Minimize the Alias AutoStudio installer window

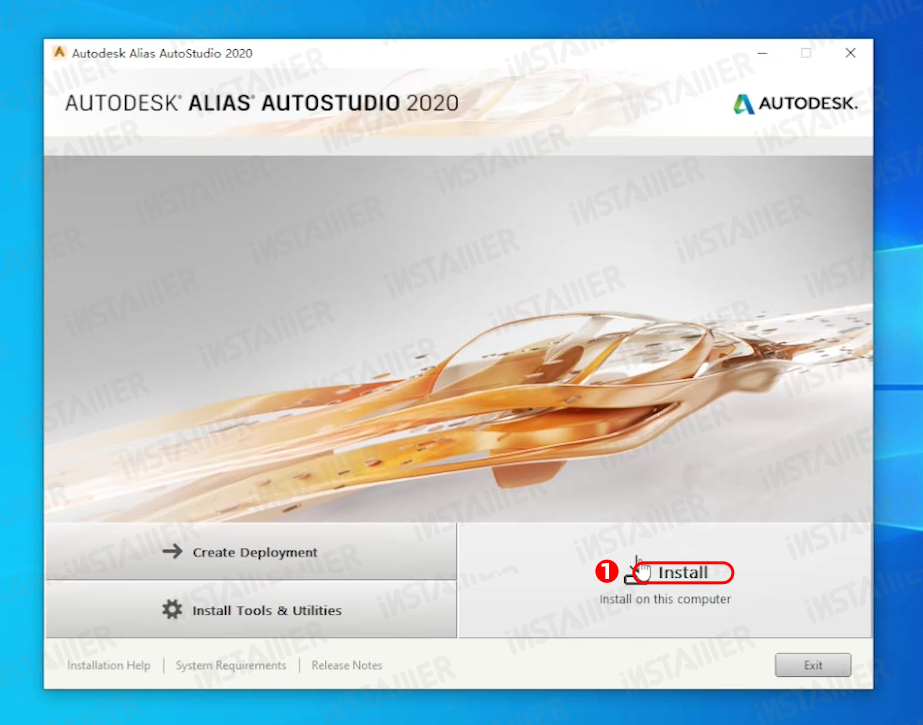tap(762, 53)
